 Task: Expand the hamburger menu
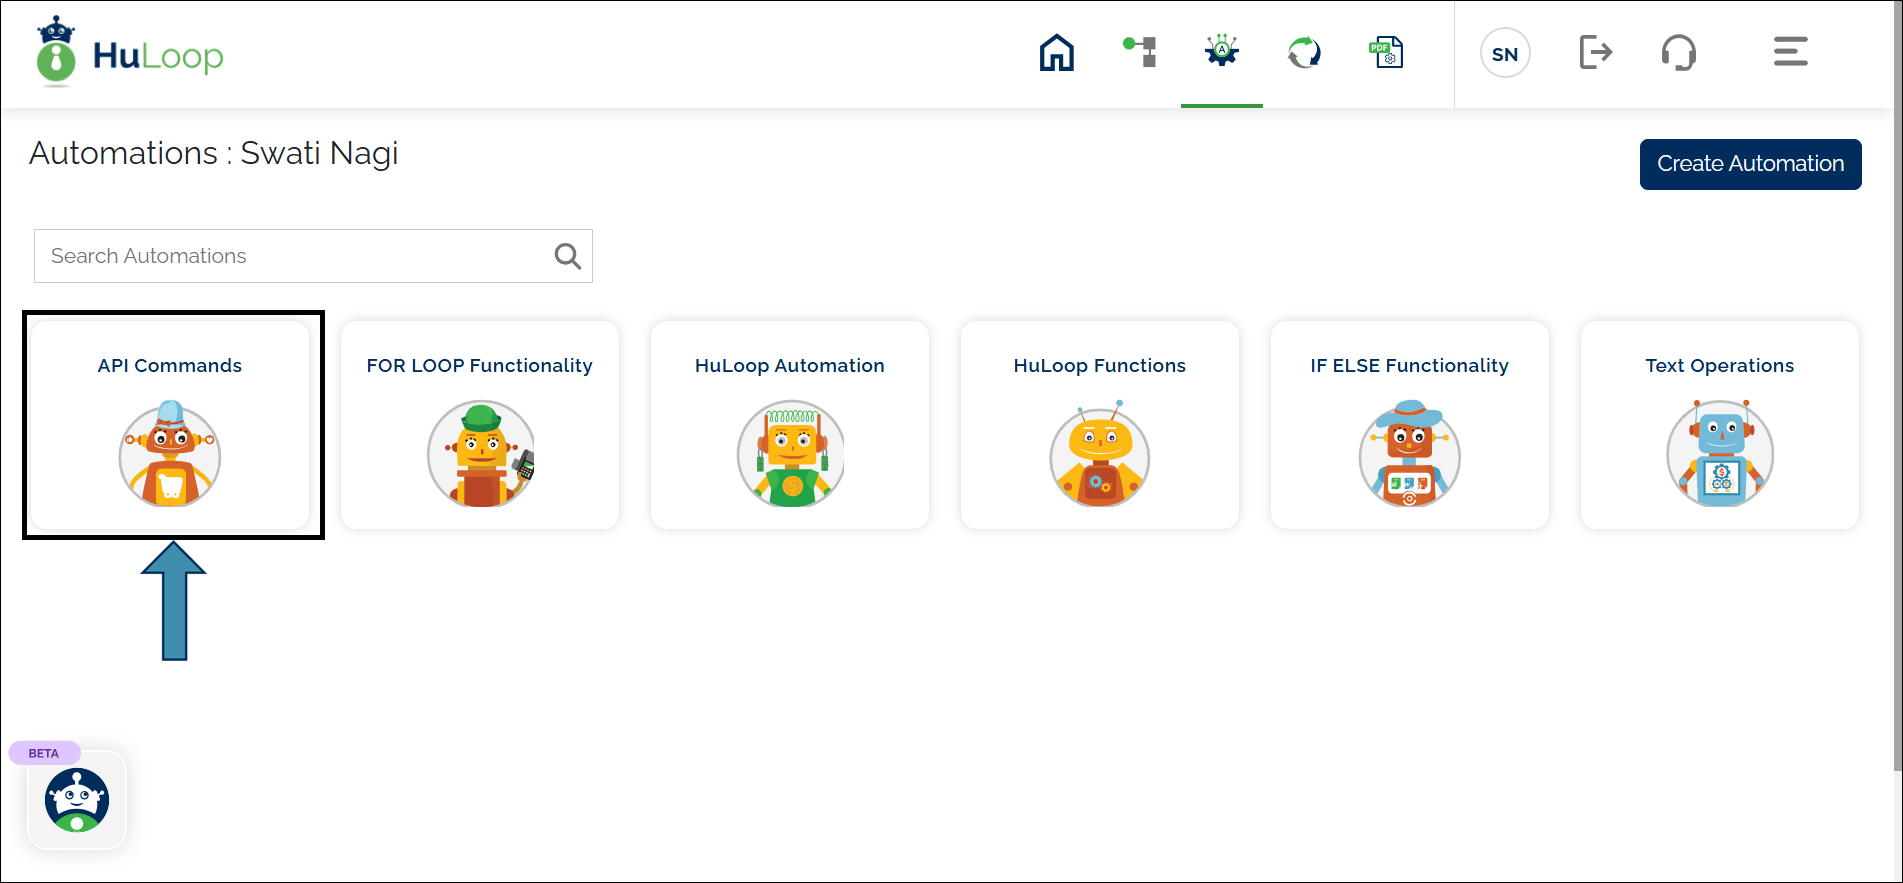(1790, 52)
